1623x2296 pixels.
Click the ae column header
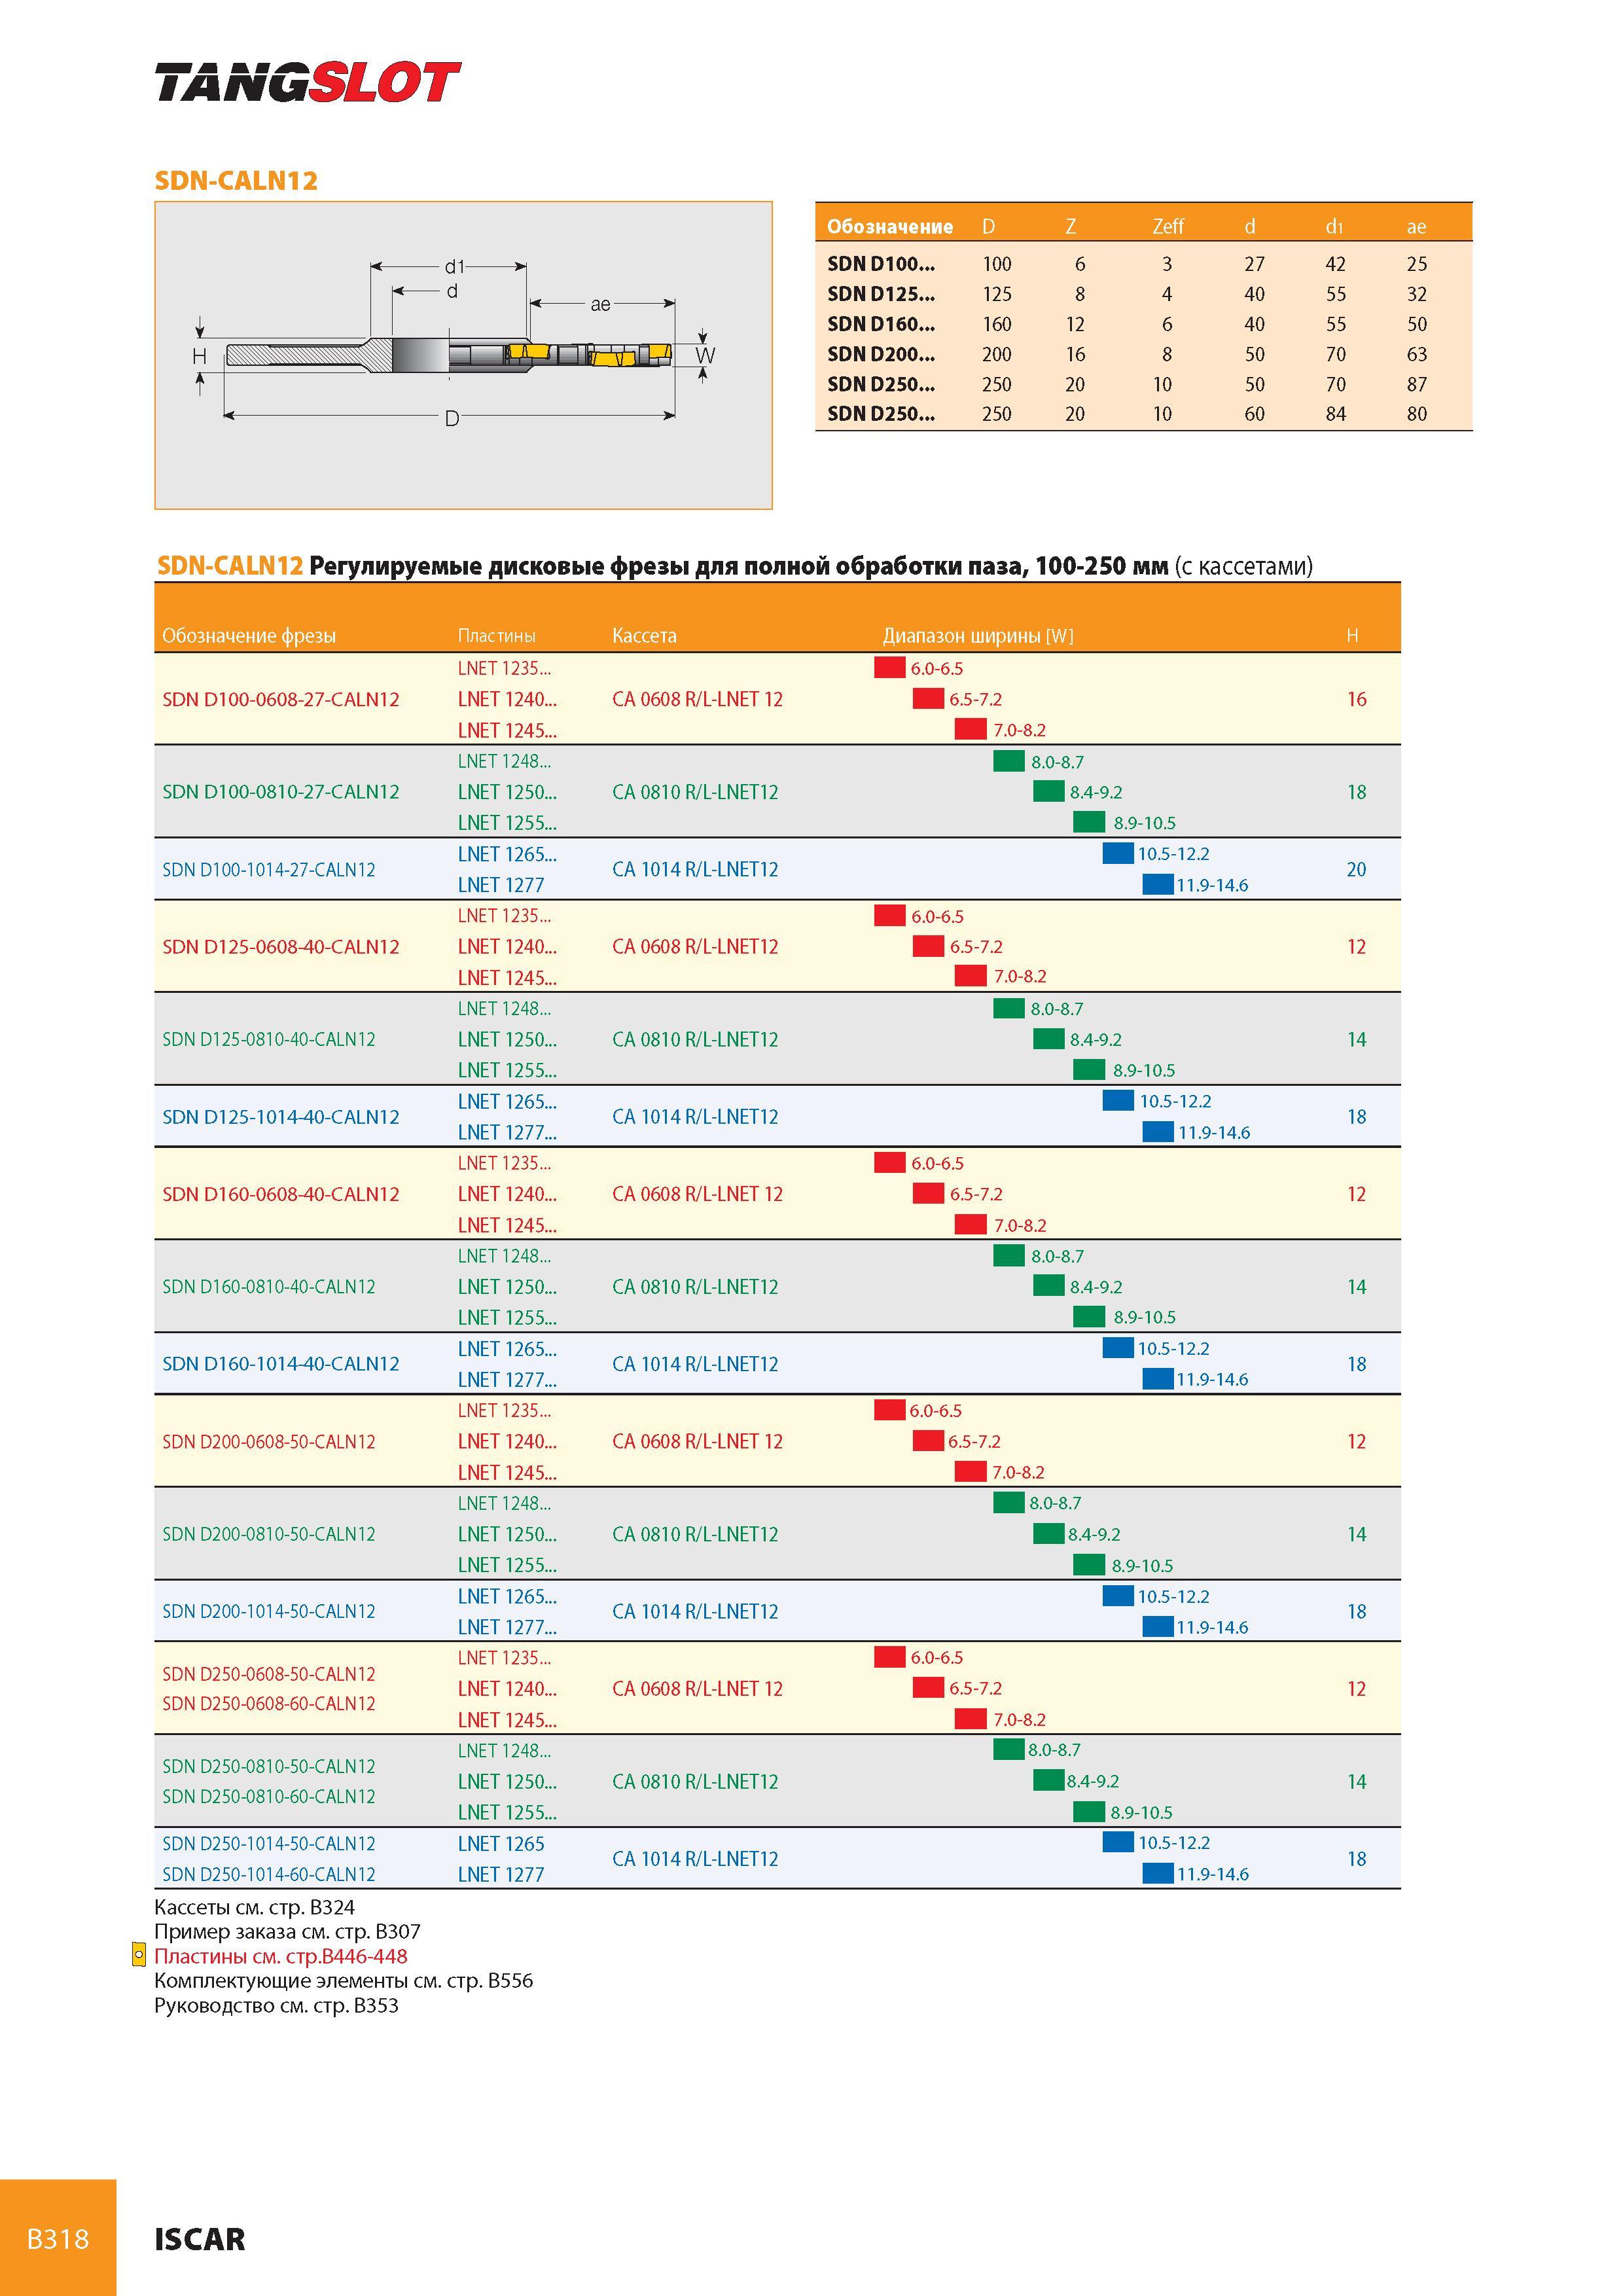point(1416,227)
